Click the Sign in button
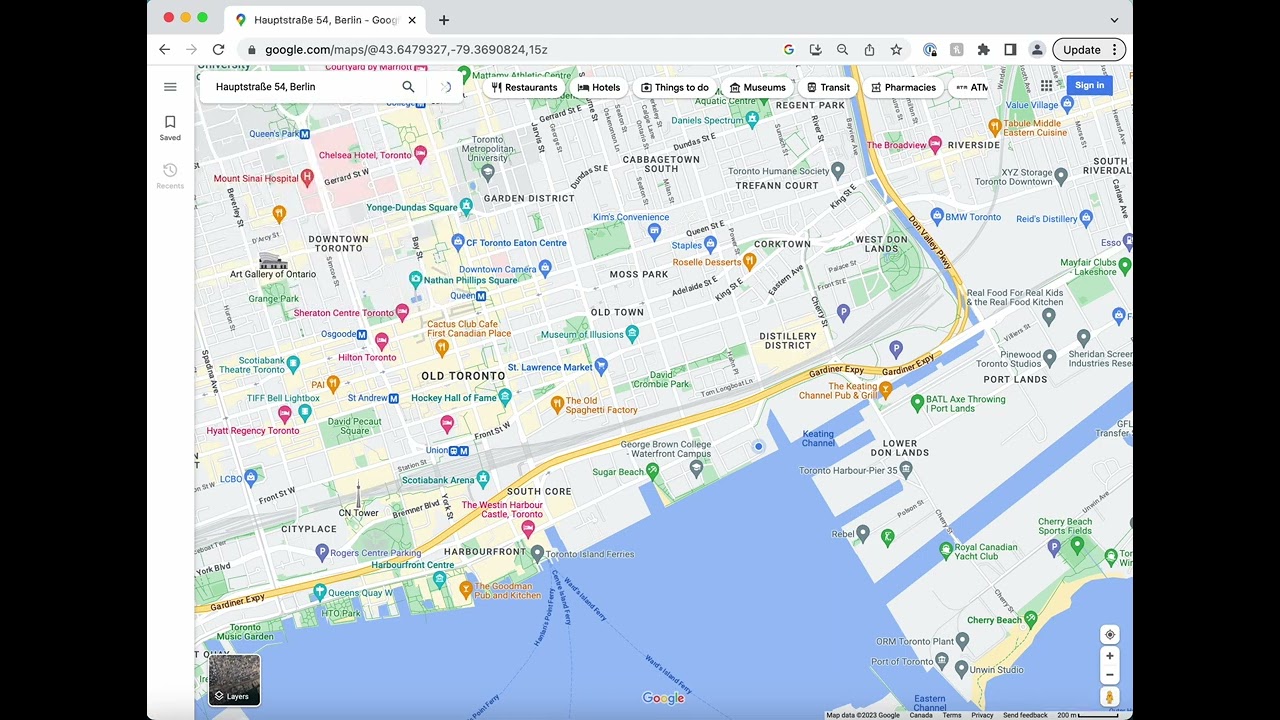Screen dimensions: 1280x720 pyautogui.click(x=1089, y=86)
